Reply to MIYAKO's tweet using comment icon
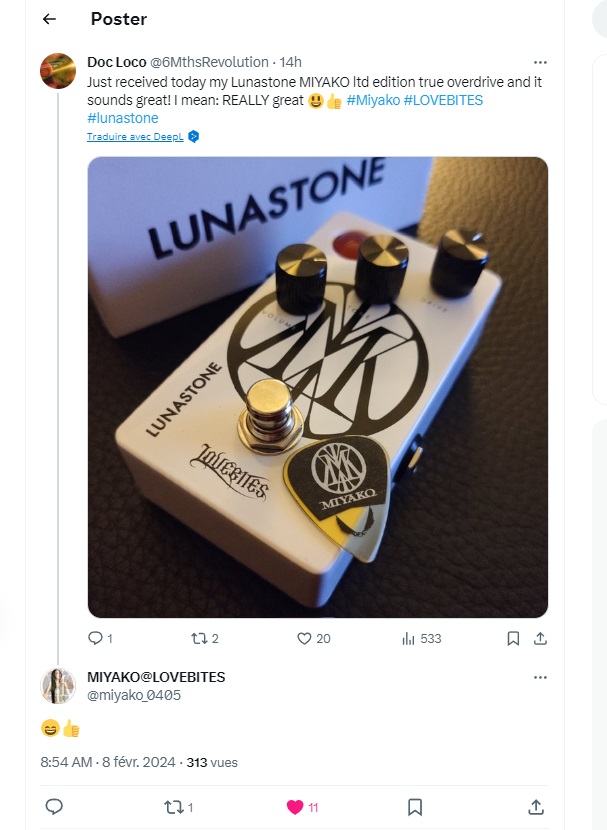Image resolution: width=607 pixels, height=830 pixels. 55,806
